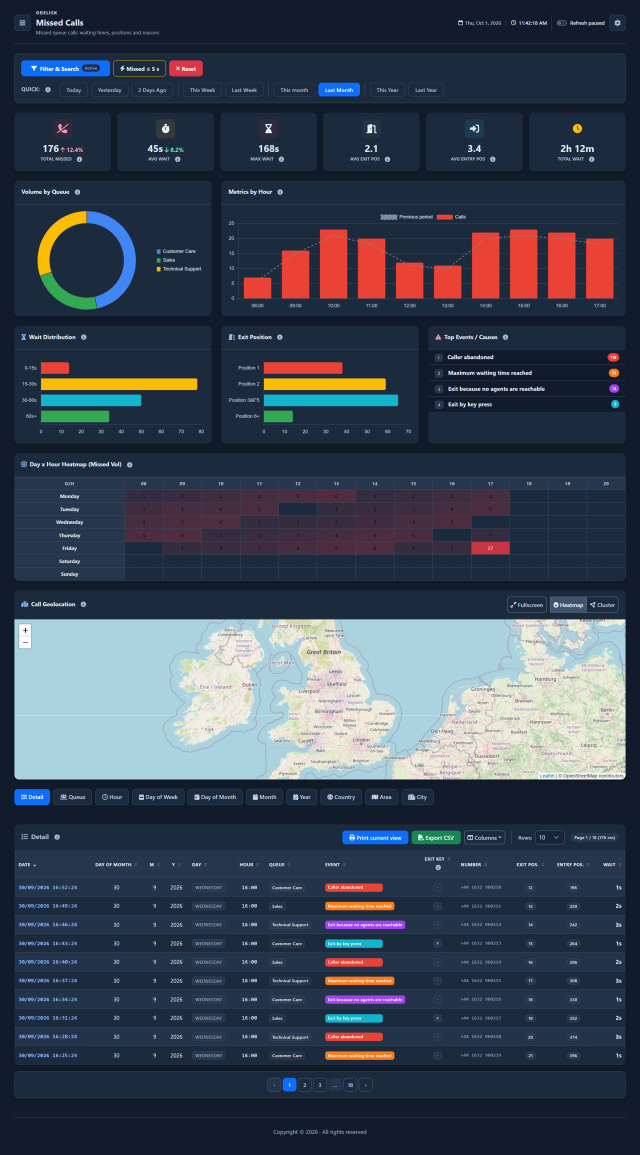
Task: Select the Last Month quick range
Action: [x=339, y=90]
